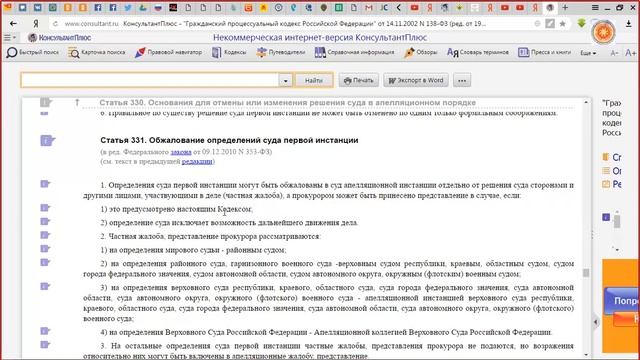Decrease font size with A- button
This screenshot has height=360, width=640.
(x=614, y=53)
